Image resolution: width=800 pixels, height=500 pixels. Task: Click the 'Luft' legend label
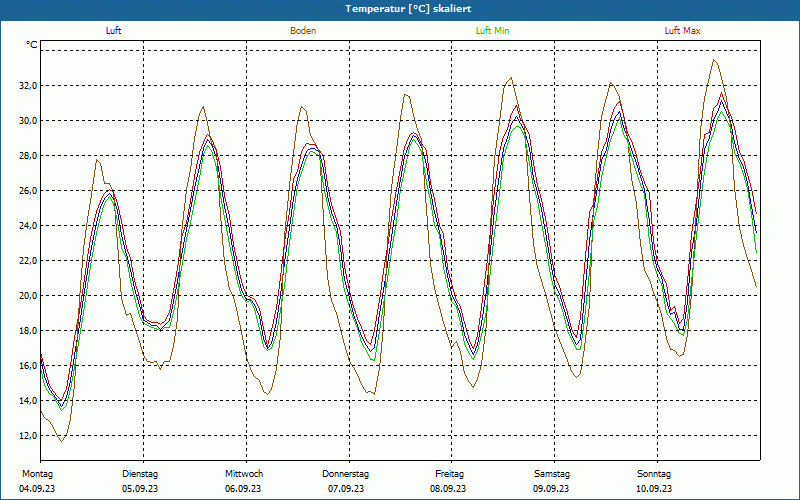pyautogui.click(x=113, y=31)
